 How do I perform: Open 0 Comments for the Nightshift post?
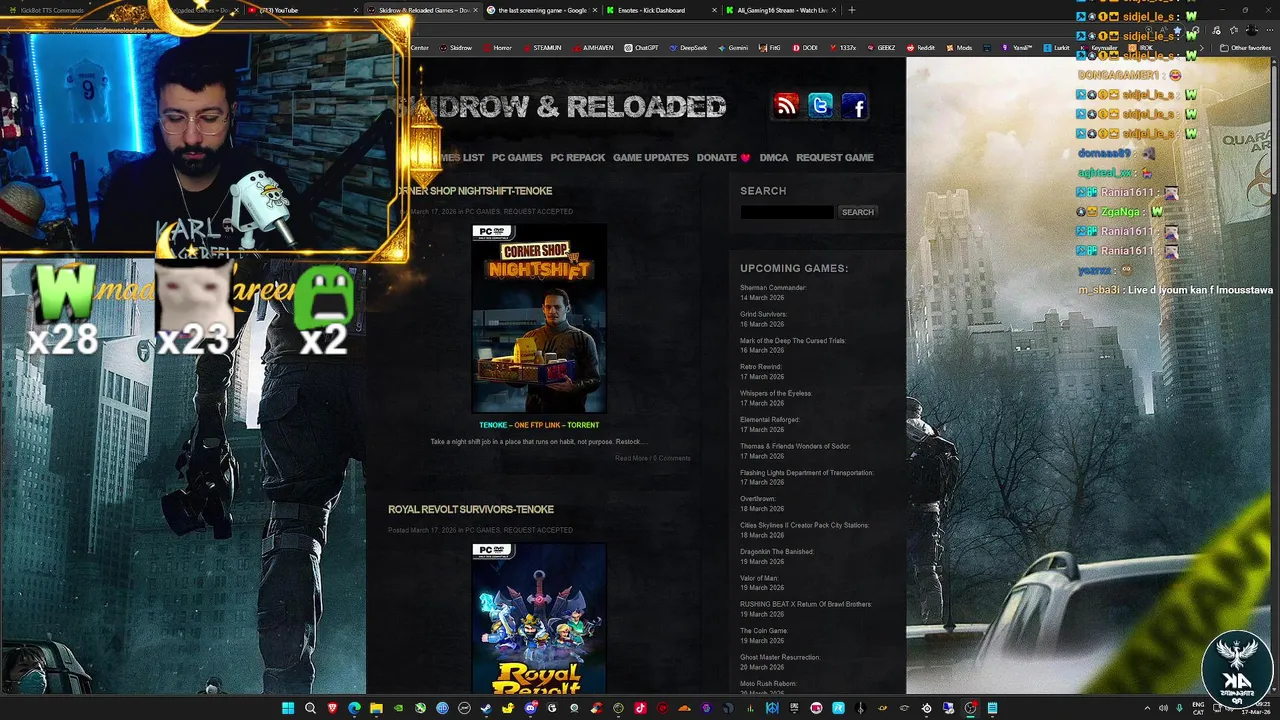click(672, 458)
